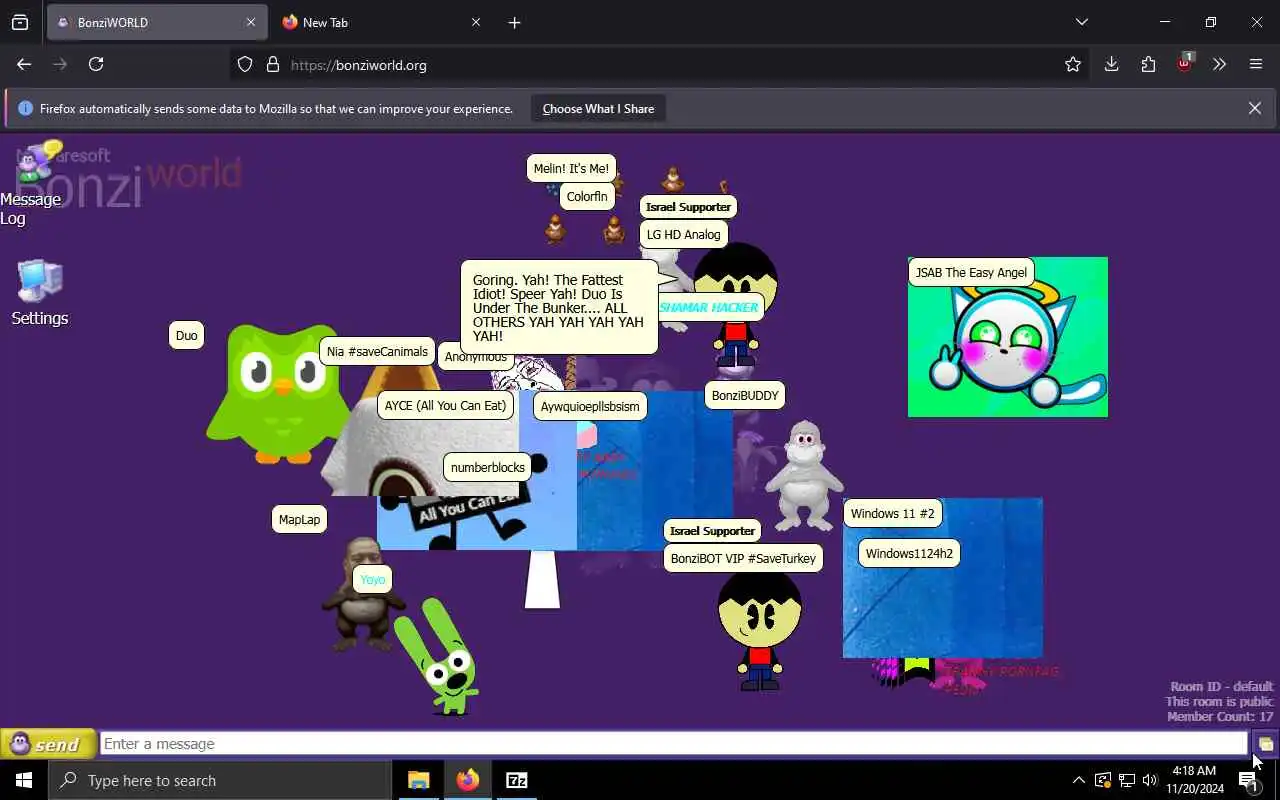Screen dimensions: 1280x800
Task: Click the green Duolingo owl character
Action: [x=278, y=393]
